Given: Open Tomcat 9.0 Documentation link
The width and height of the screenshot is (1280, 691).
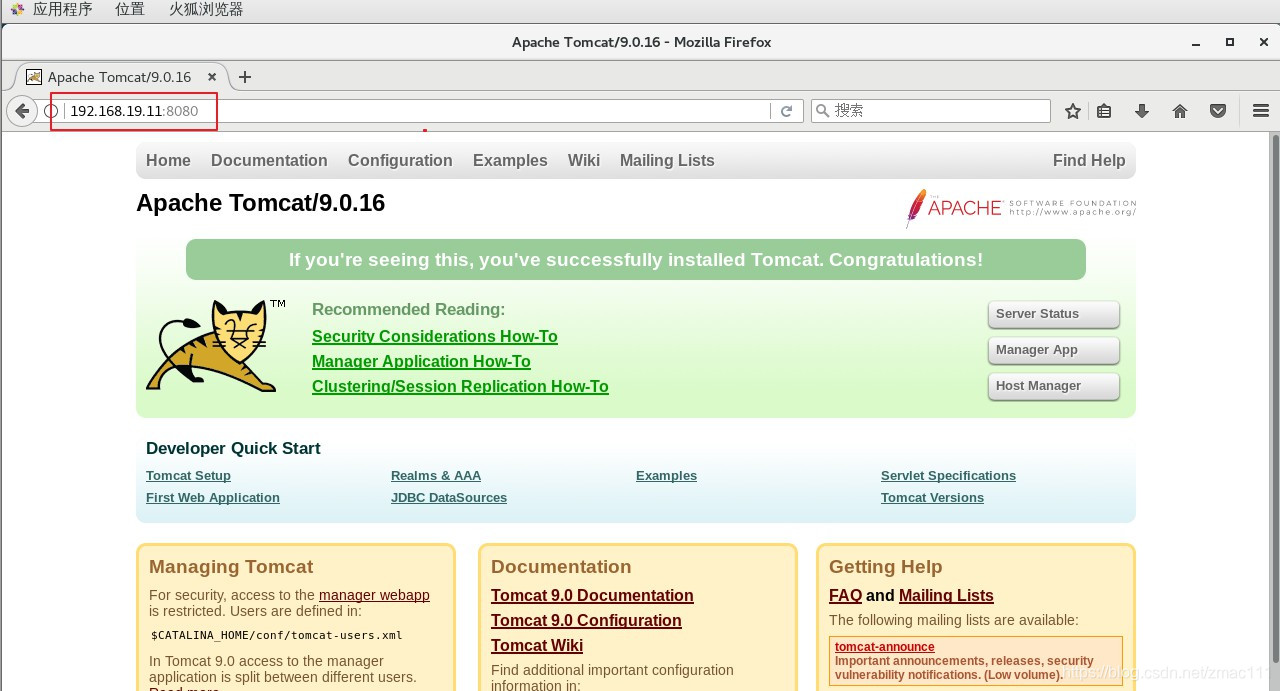Looking at the screenshot, I should [592, 595].
